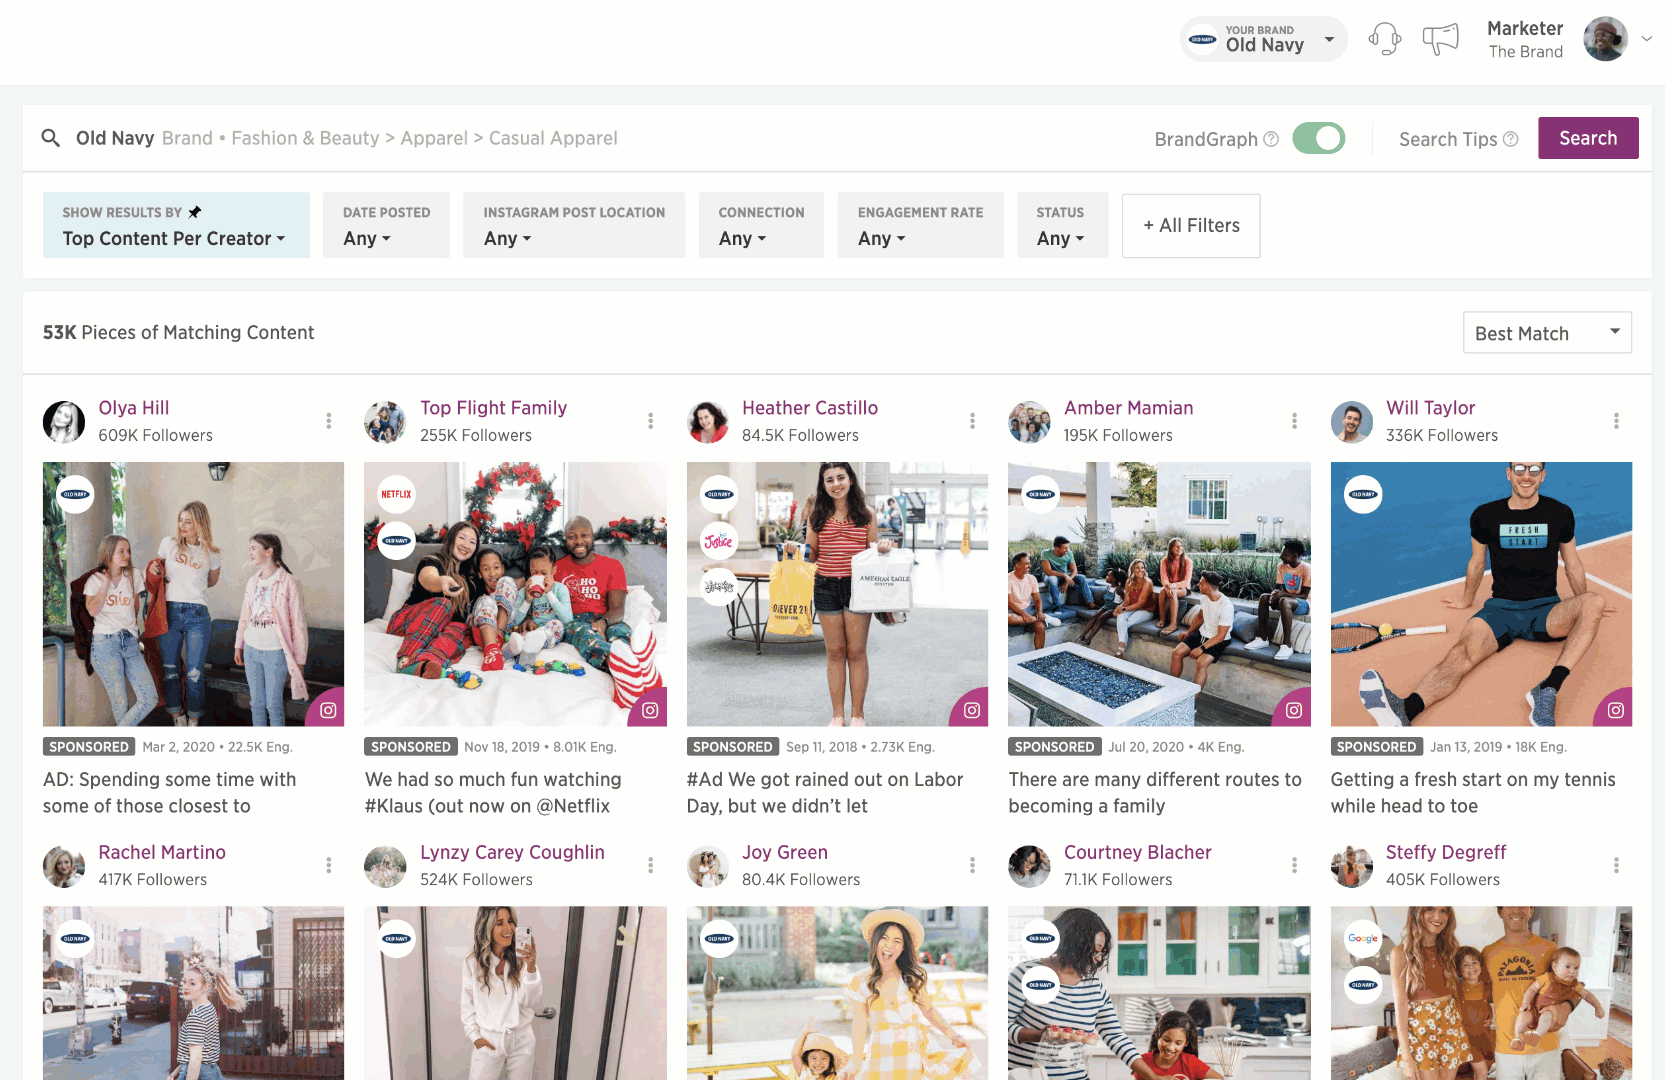
Task: Open Heather Castillo creator profile link
Action: [810, 408]
